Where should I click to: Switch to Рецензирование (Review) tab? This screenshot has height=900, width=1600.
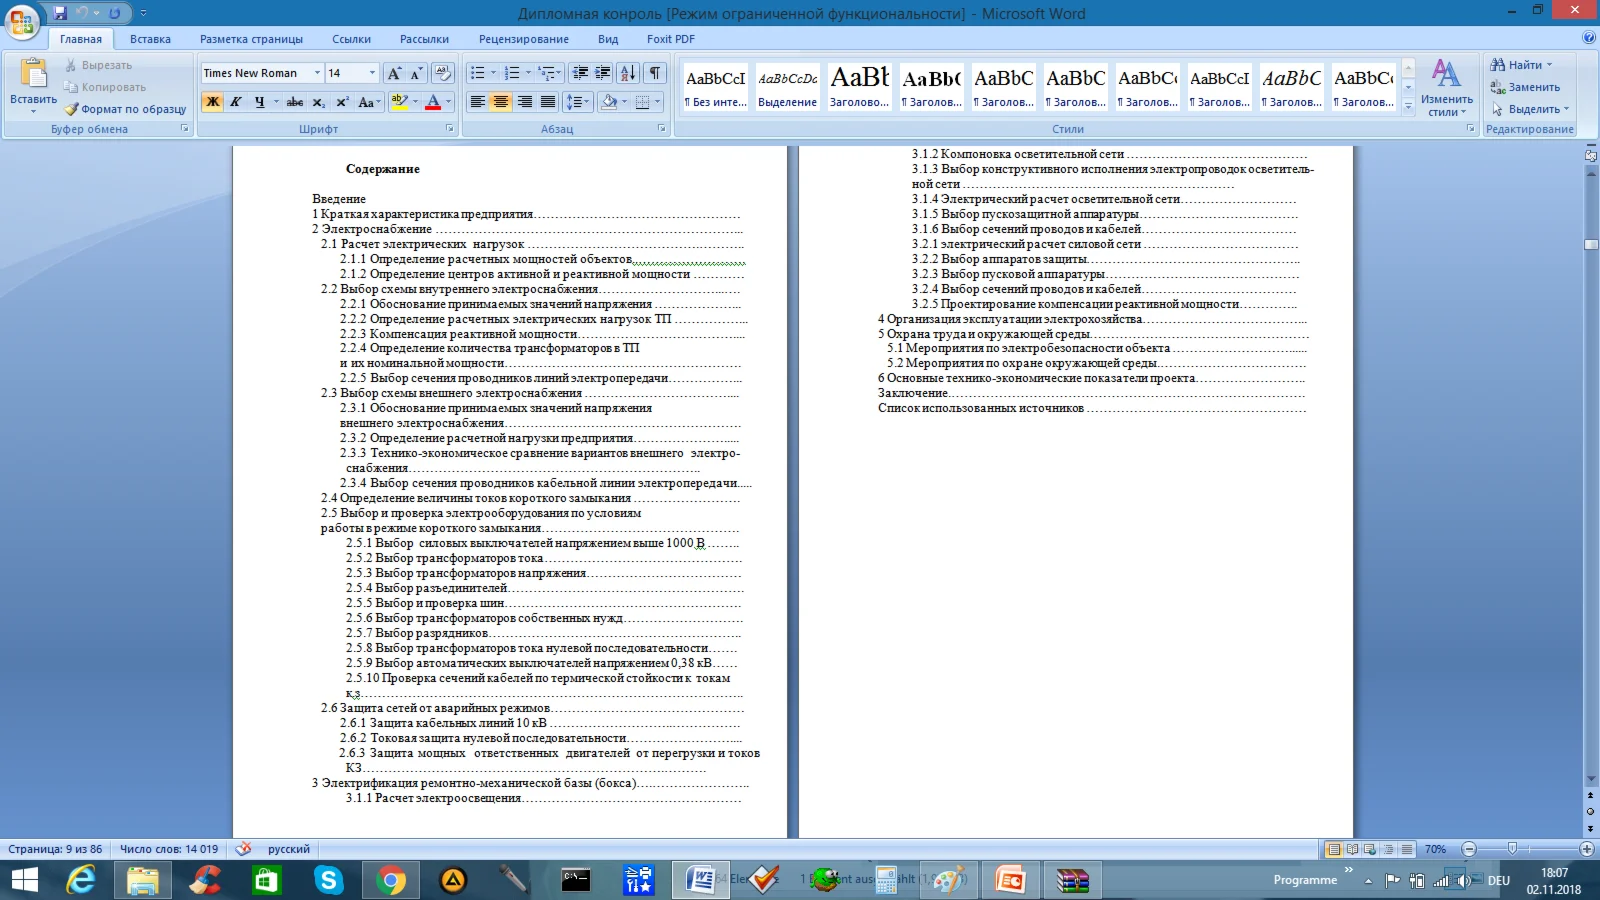click(x=523, y=39)
